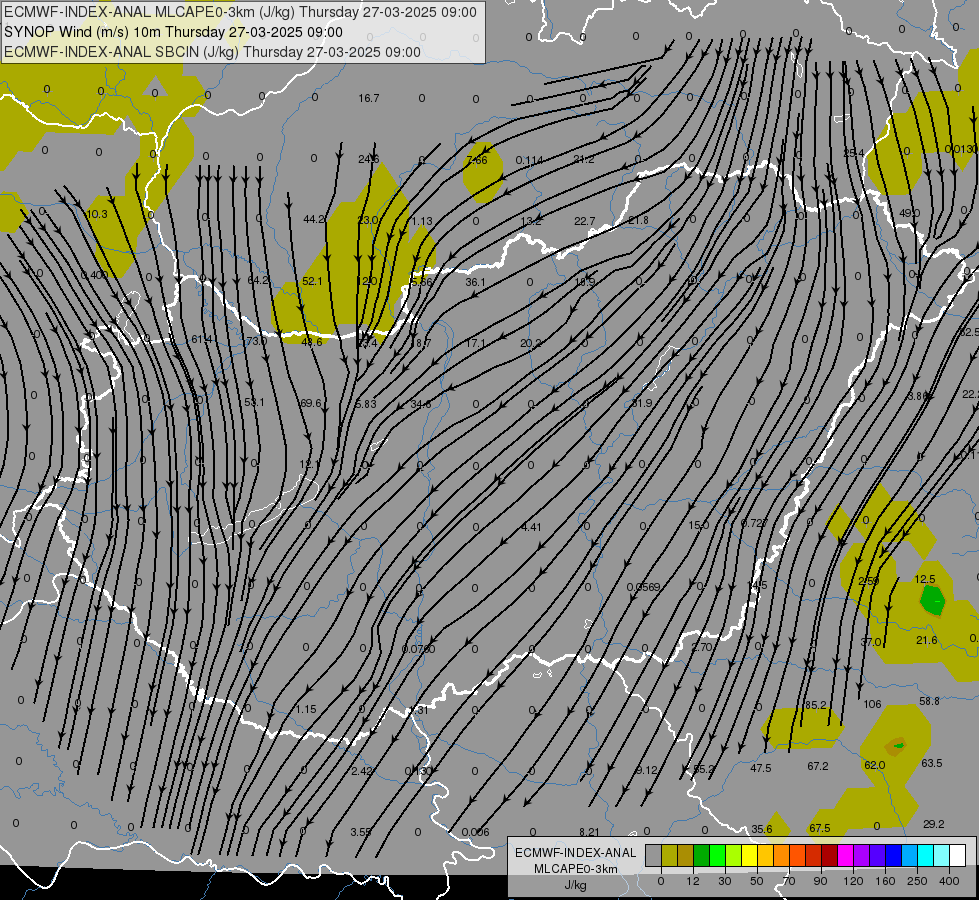Click the legend tick label 120
Viewport: 979px width, 900px height.
853,881
